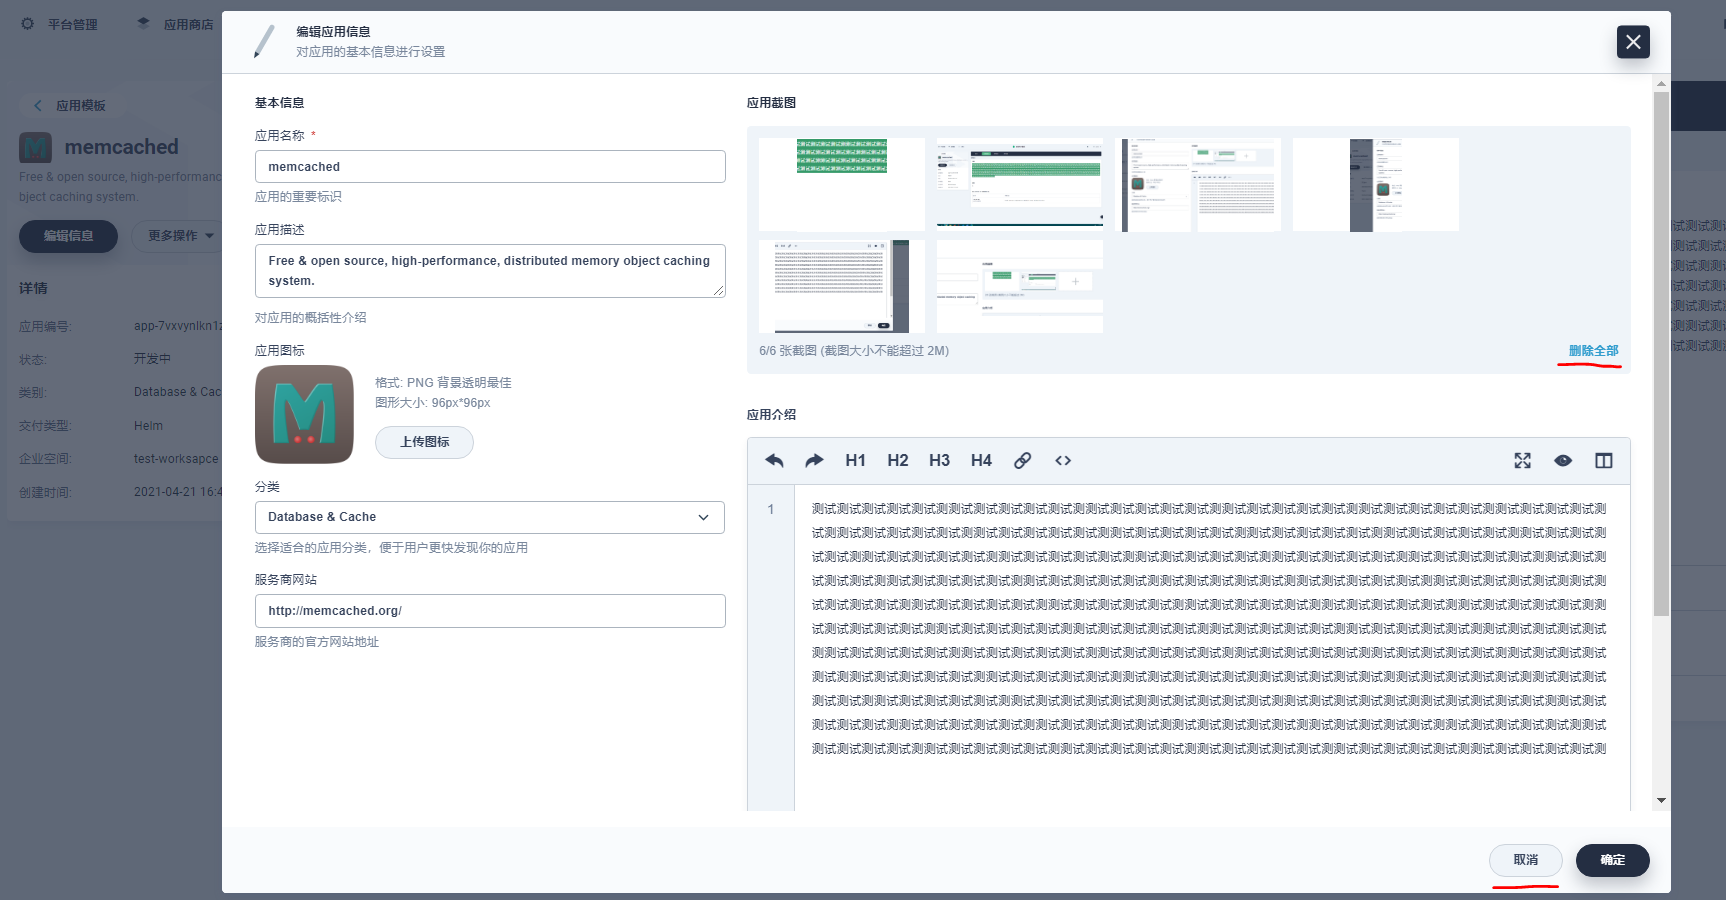Click inside the 应用介绍 editor text area
This screenshot has width=1726, height=900.
(1212, 648)
